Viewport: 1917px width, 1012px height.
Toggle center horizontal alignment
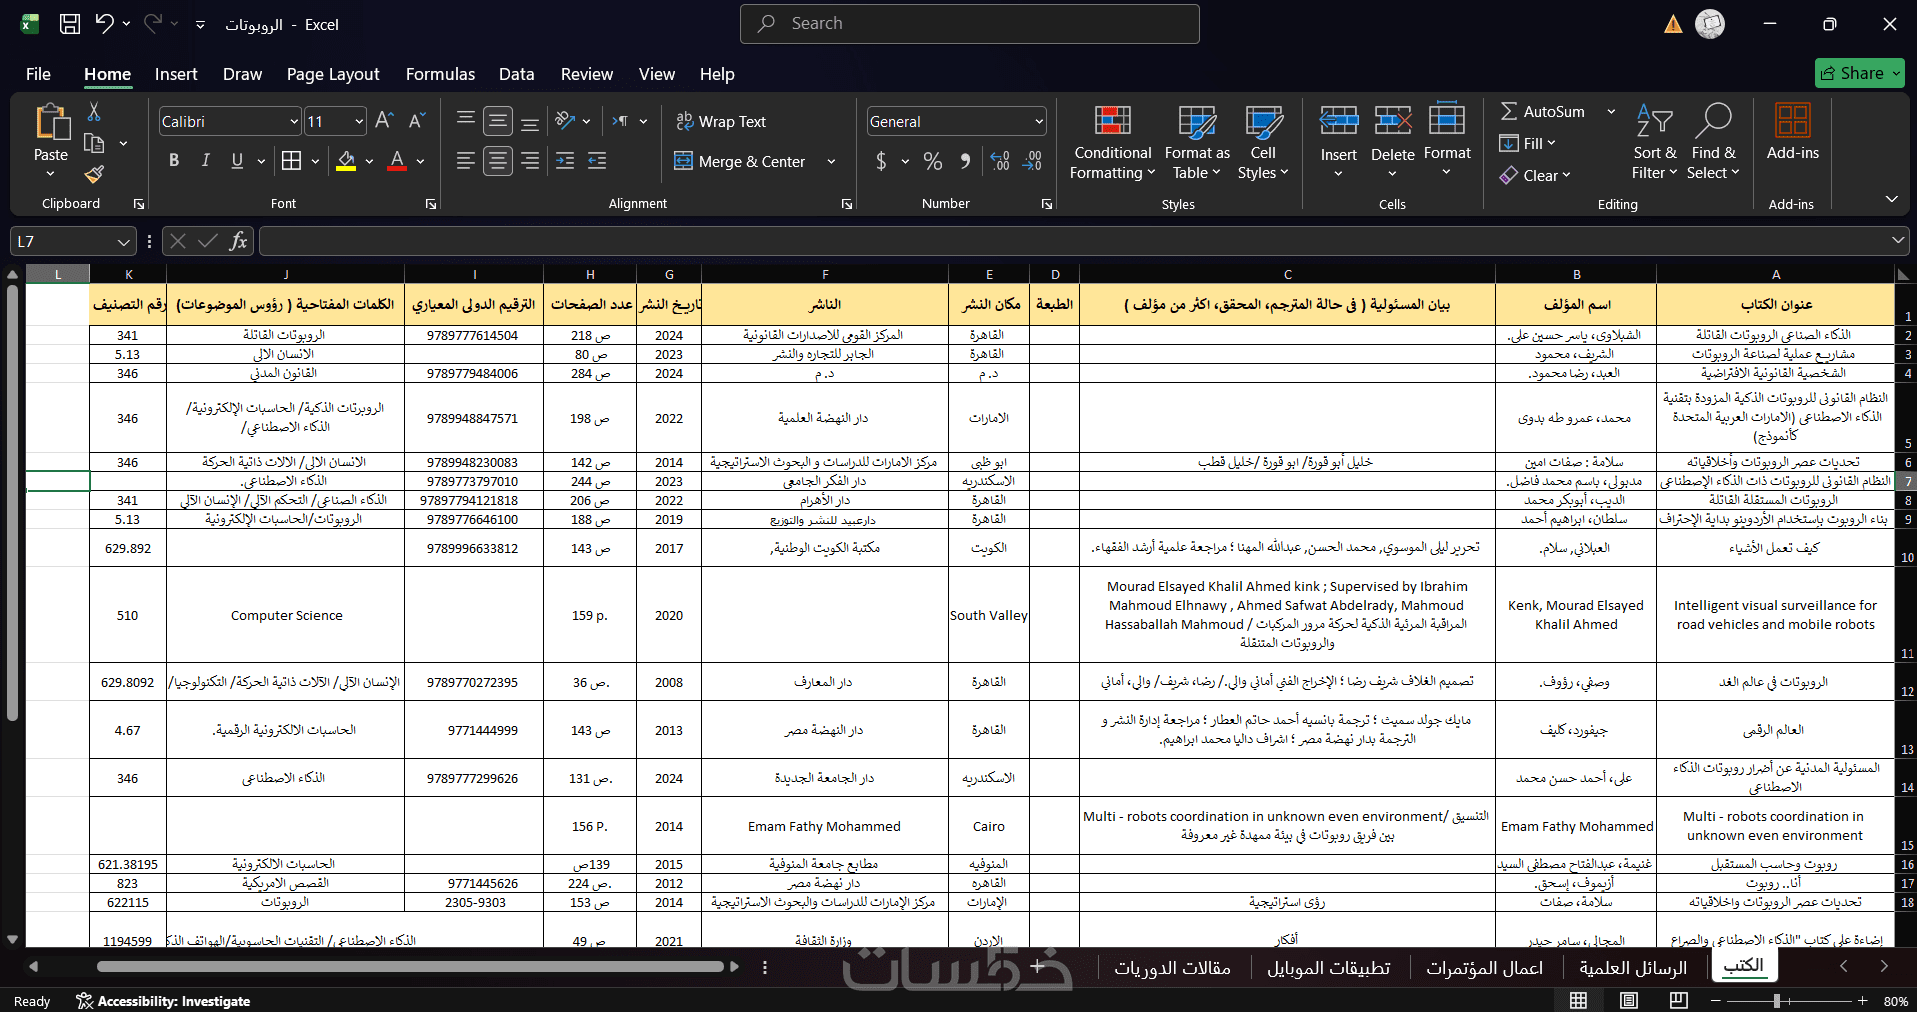click(497, 161)
